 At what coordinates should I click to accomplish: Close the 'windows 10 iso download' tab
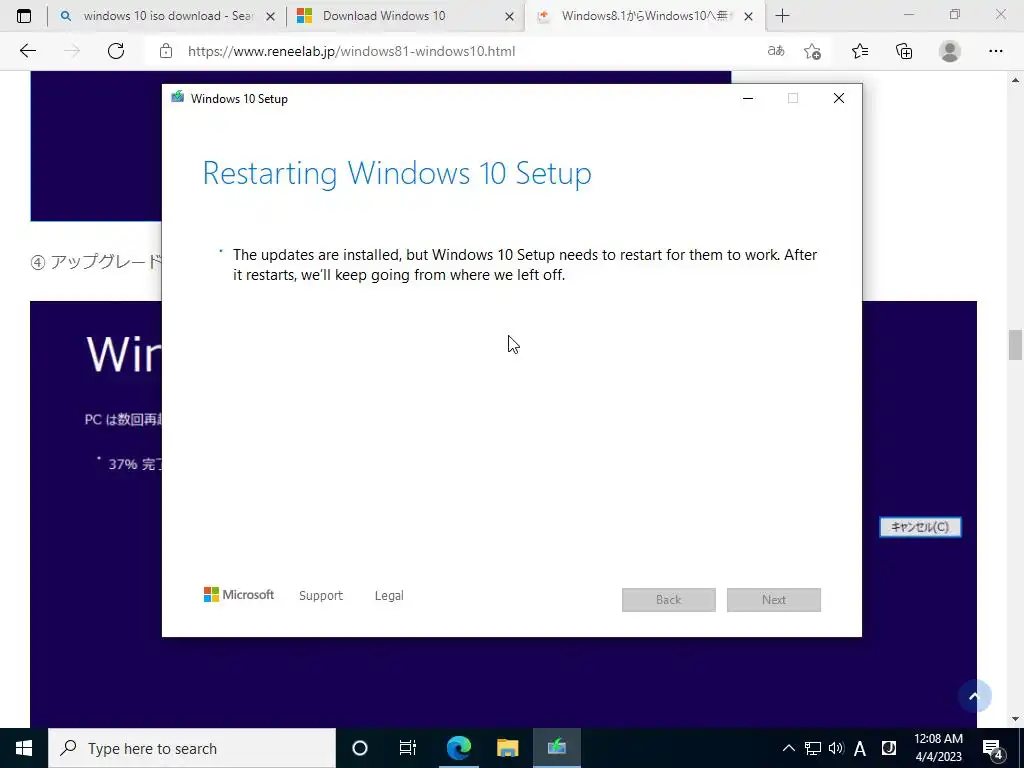[270, 16]
